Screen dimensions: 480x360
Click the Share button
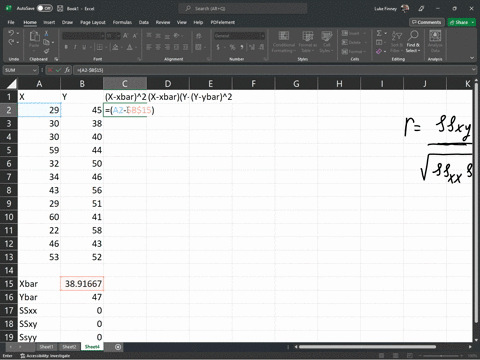tap(462, 22)
